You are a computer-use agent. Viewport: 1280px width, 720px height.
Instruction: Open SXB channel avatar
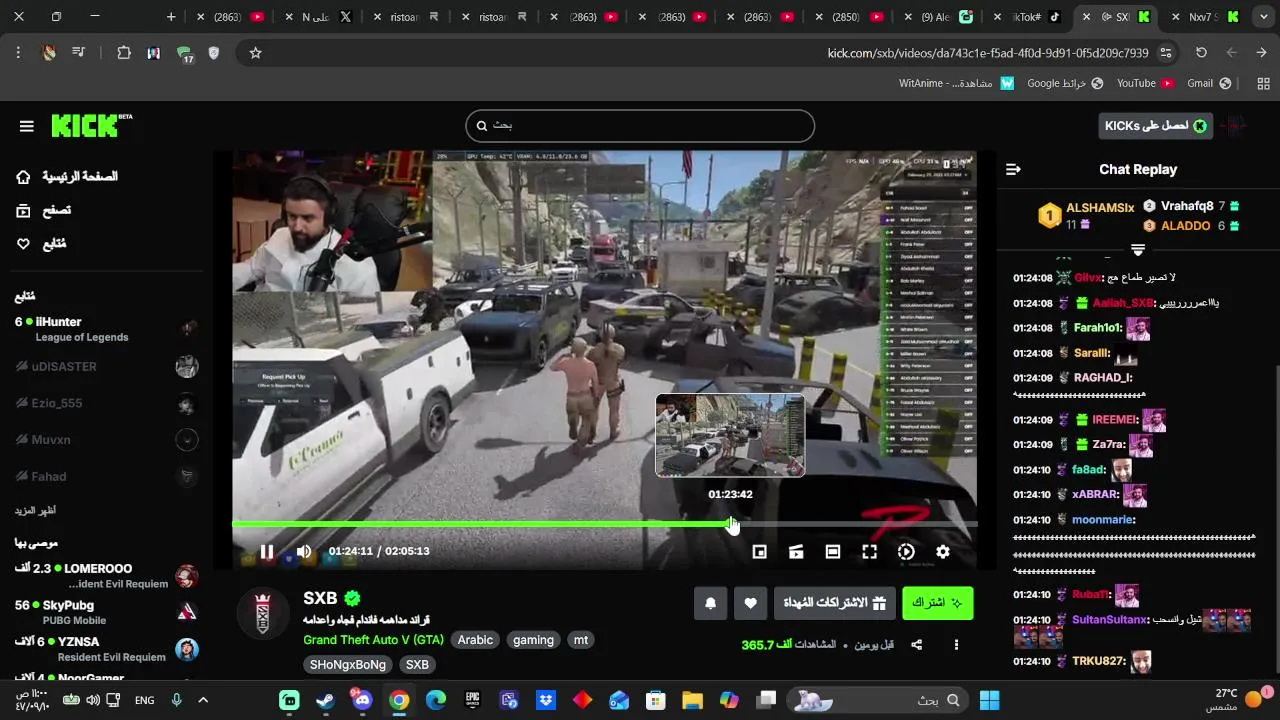pyautogui.click(x=263, y=613)
